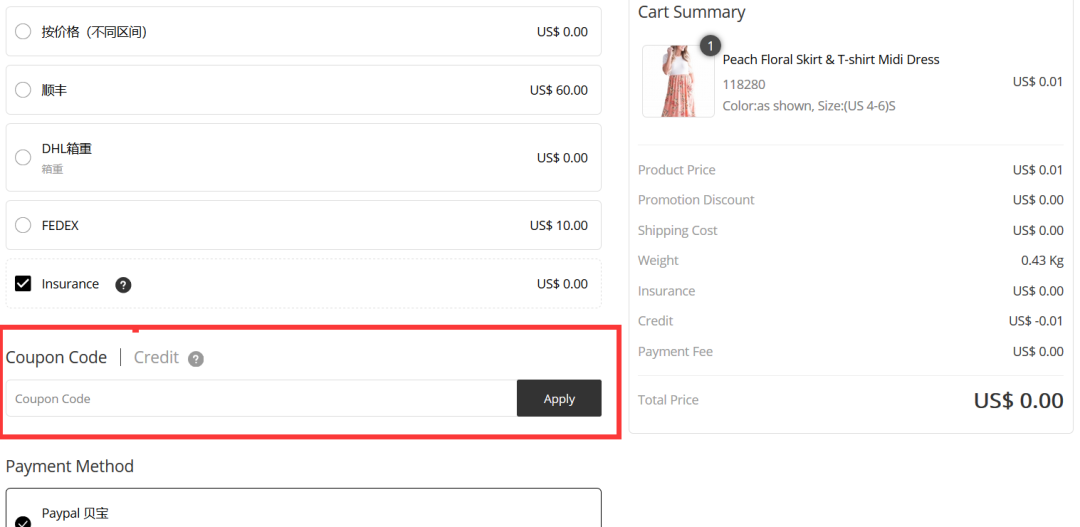Select the 按价格 shipping radio button

[x=23, y=32]
